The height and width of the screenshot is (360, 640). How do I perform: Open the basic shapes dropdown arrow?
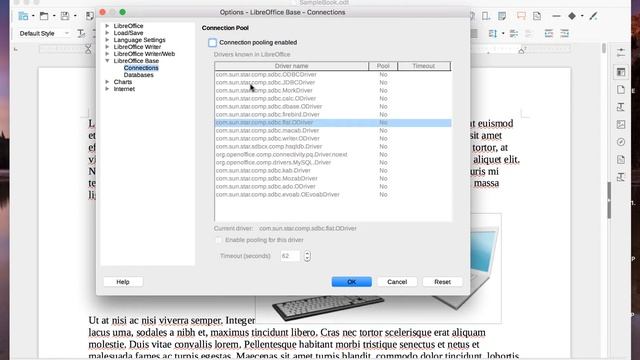click(582, 16)
